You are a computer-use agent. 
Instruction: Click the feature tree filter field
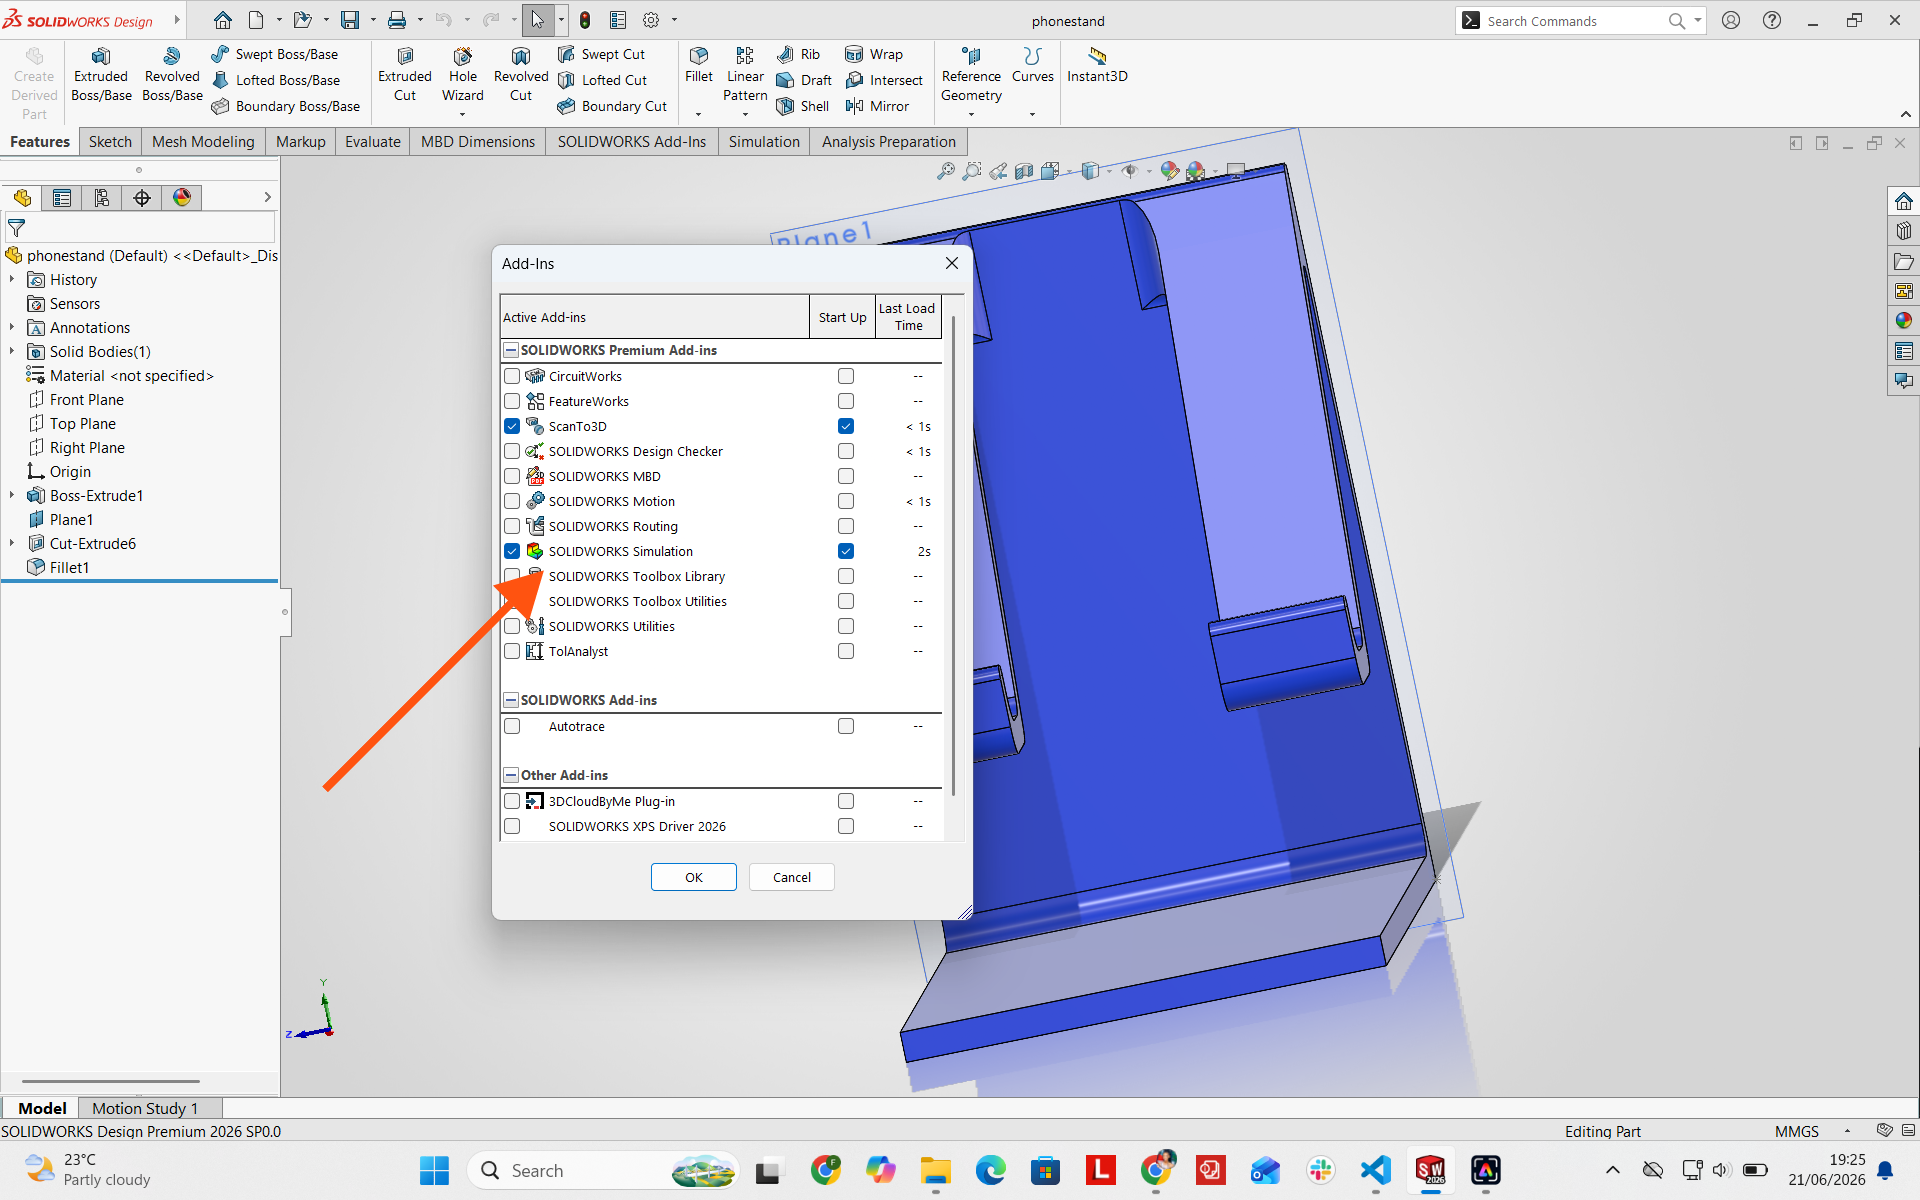coord(140,228)
